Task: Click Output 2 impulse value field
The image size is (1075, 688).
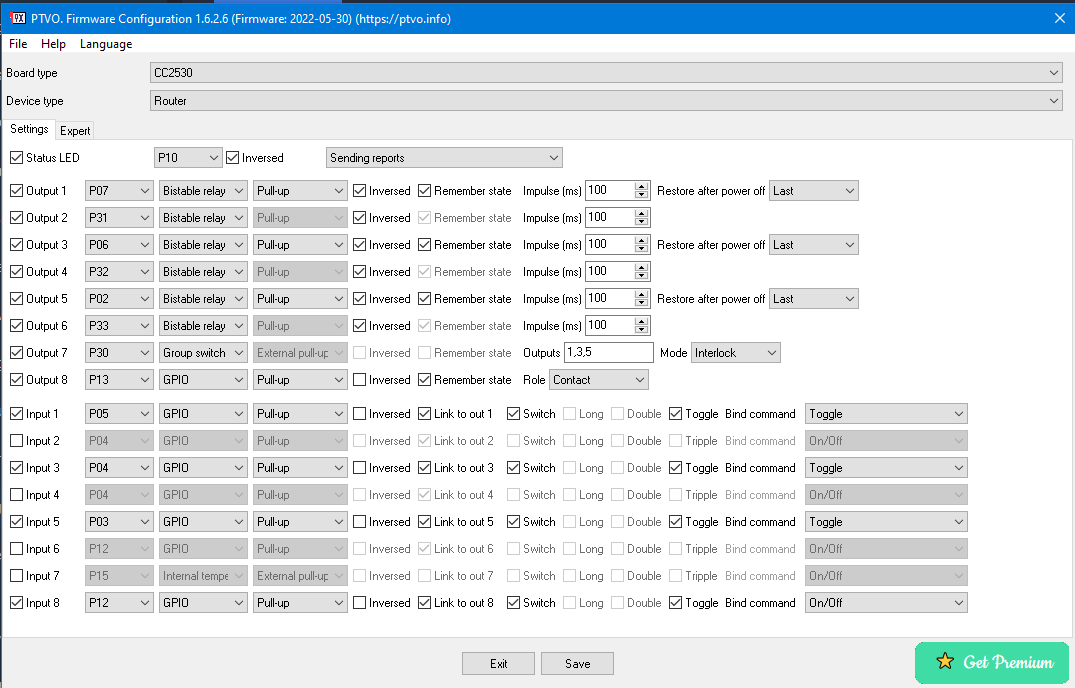Action: [x=609, y=218]
